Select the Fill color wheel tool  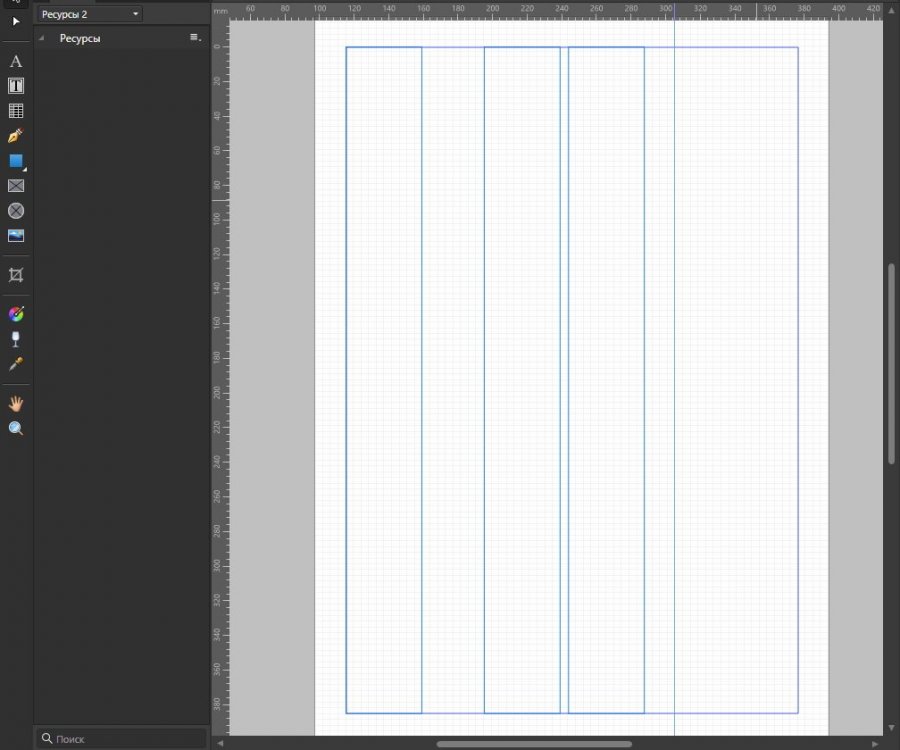click(x=16, y=314)
